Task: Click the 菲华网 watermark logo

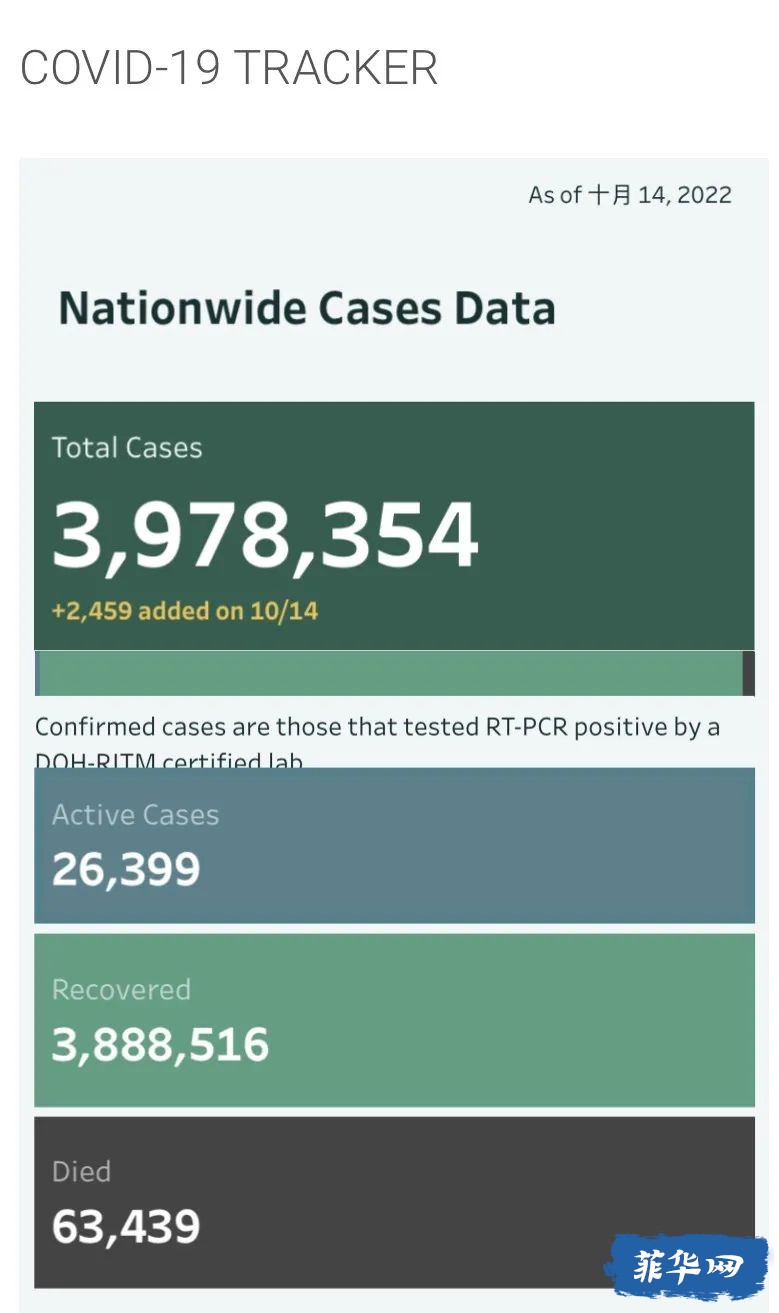Action: [686, 1265]
